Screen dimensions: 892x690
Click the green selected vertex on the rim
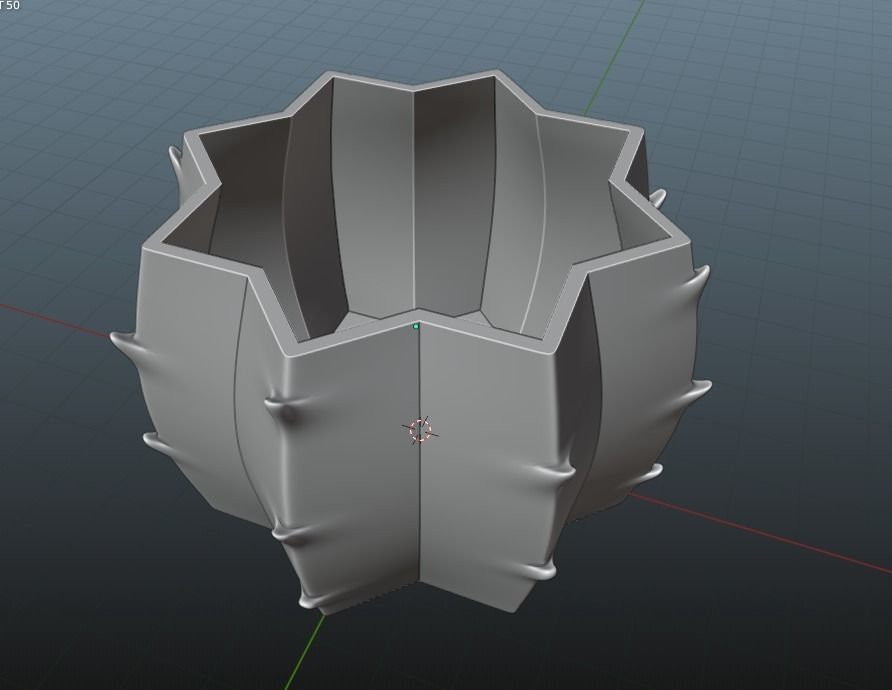click(416, 327)
